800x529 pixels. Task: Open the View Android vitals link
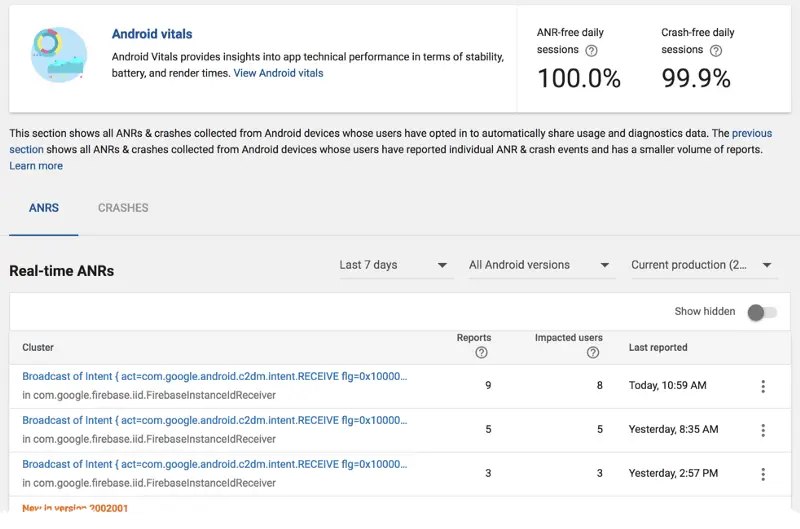(278, 73)
